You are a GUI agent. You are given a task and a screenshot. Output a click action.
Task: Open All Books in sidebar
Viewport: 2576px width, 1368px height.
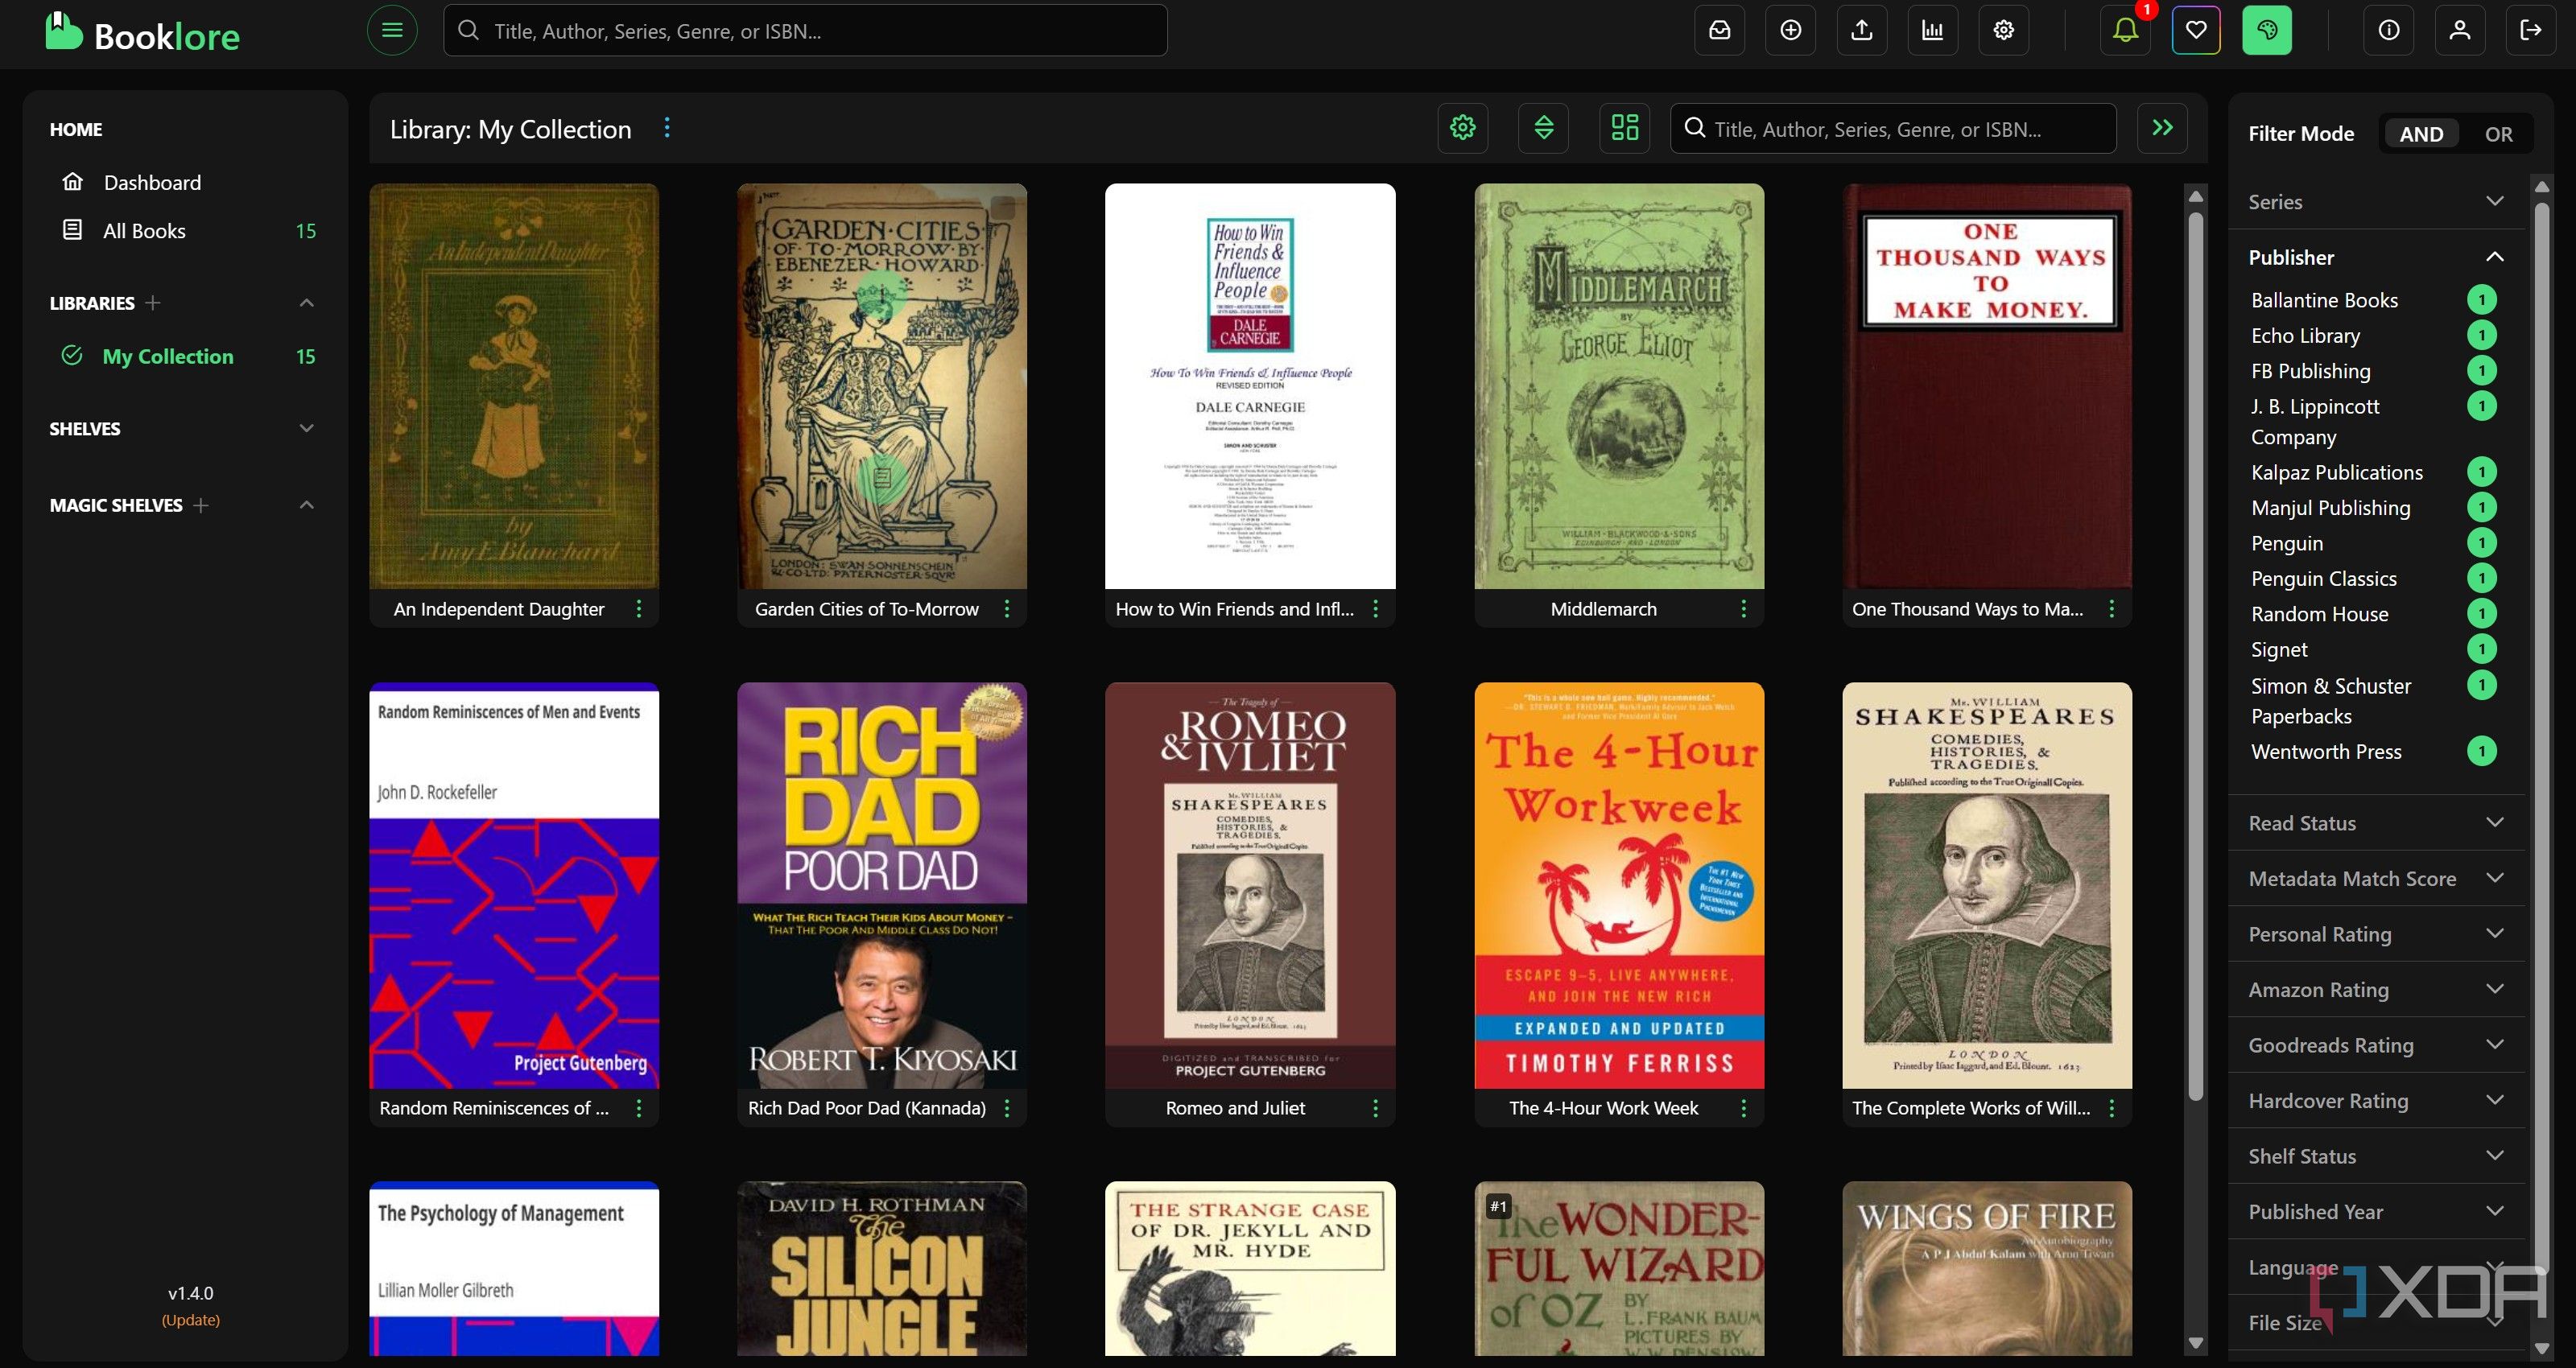188,231
